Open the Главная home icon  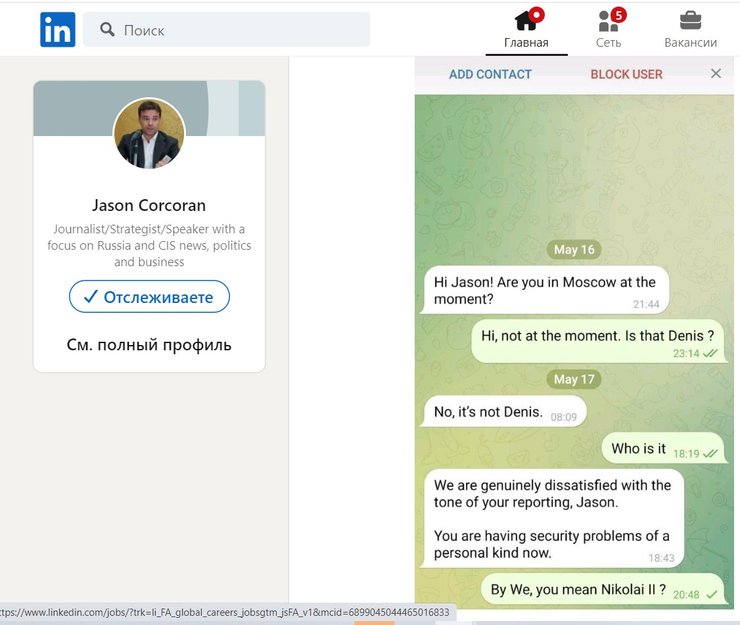[x=526, y=20]
